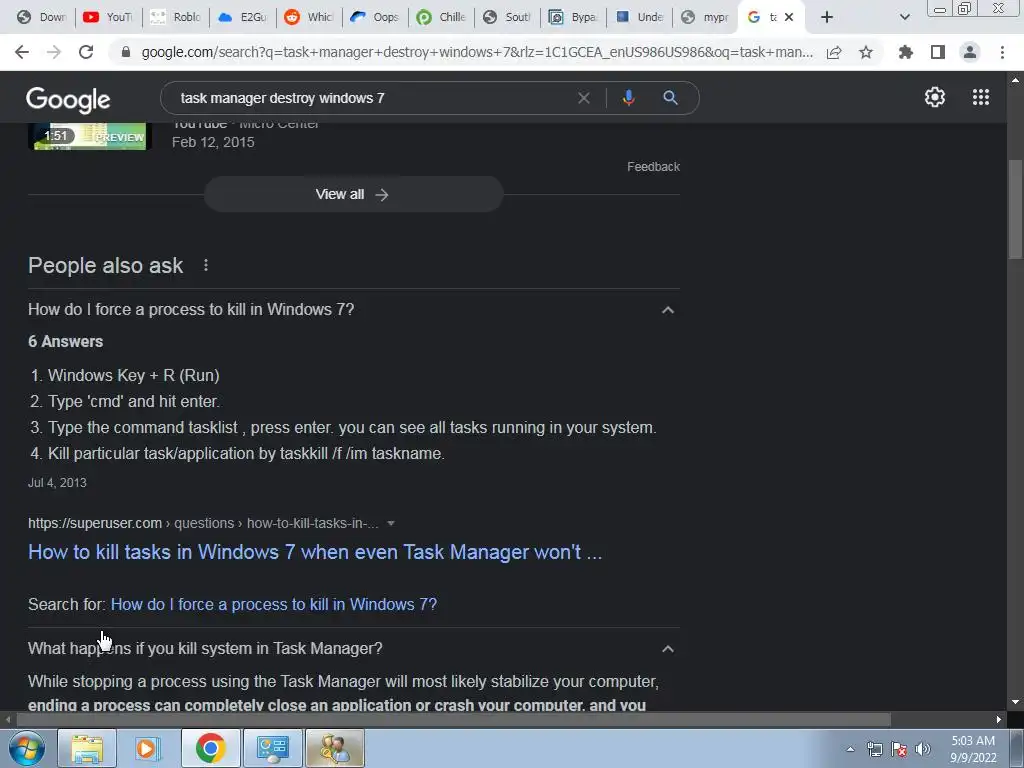Go back to the previous page
Image resolution: width=1024 pixels, height=768 pixels.
point(22,52)
